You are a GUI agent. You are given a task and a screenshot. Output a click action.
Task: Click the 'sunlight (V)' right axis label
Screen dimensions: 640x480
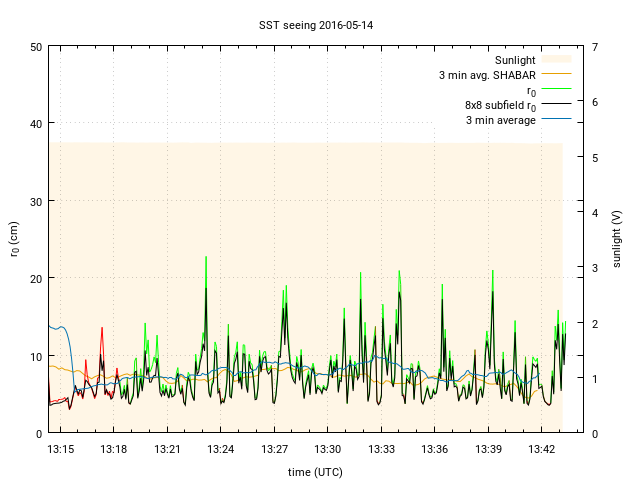pos(617,239)
